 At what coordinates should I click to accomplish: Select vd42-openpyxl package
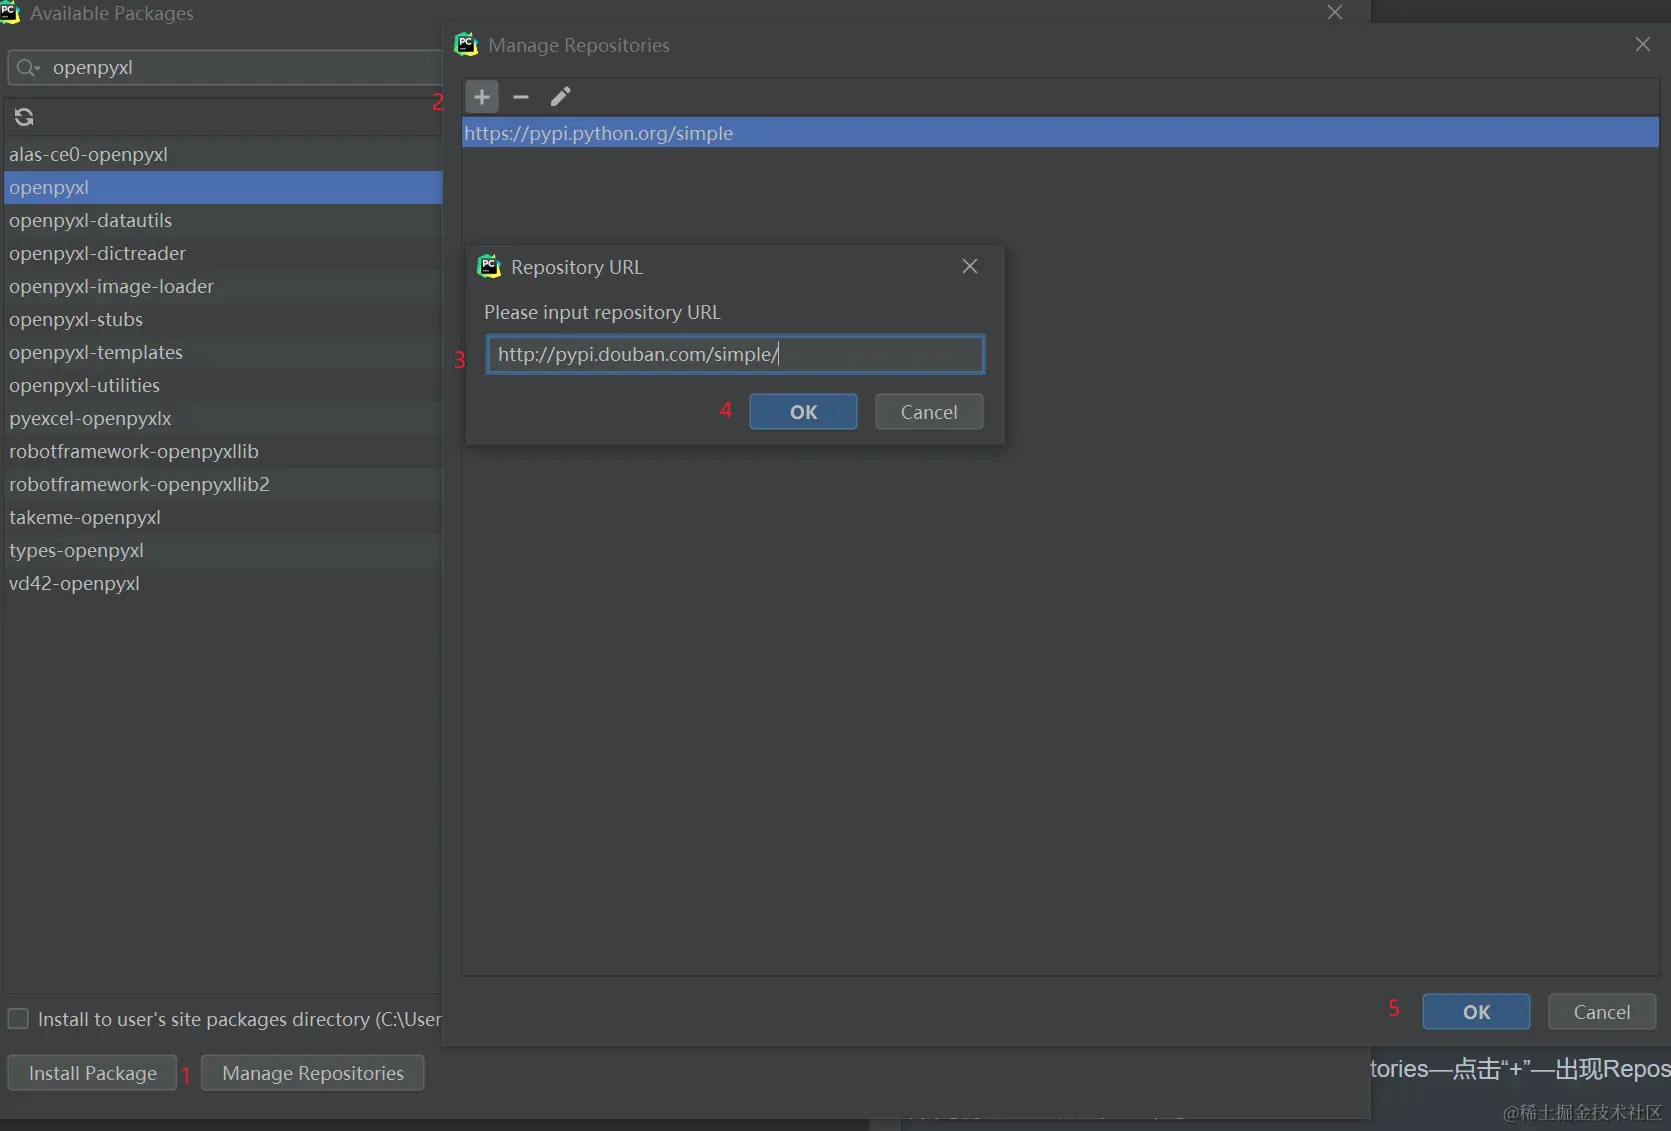(x=223, y=583)
